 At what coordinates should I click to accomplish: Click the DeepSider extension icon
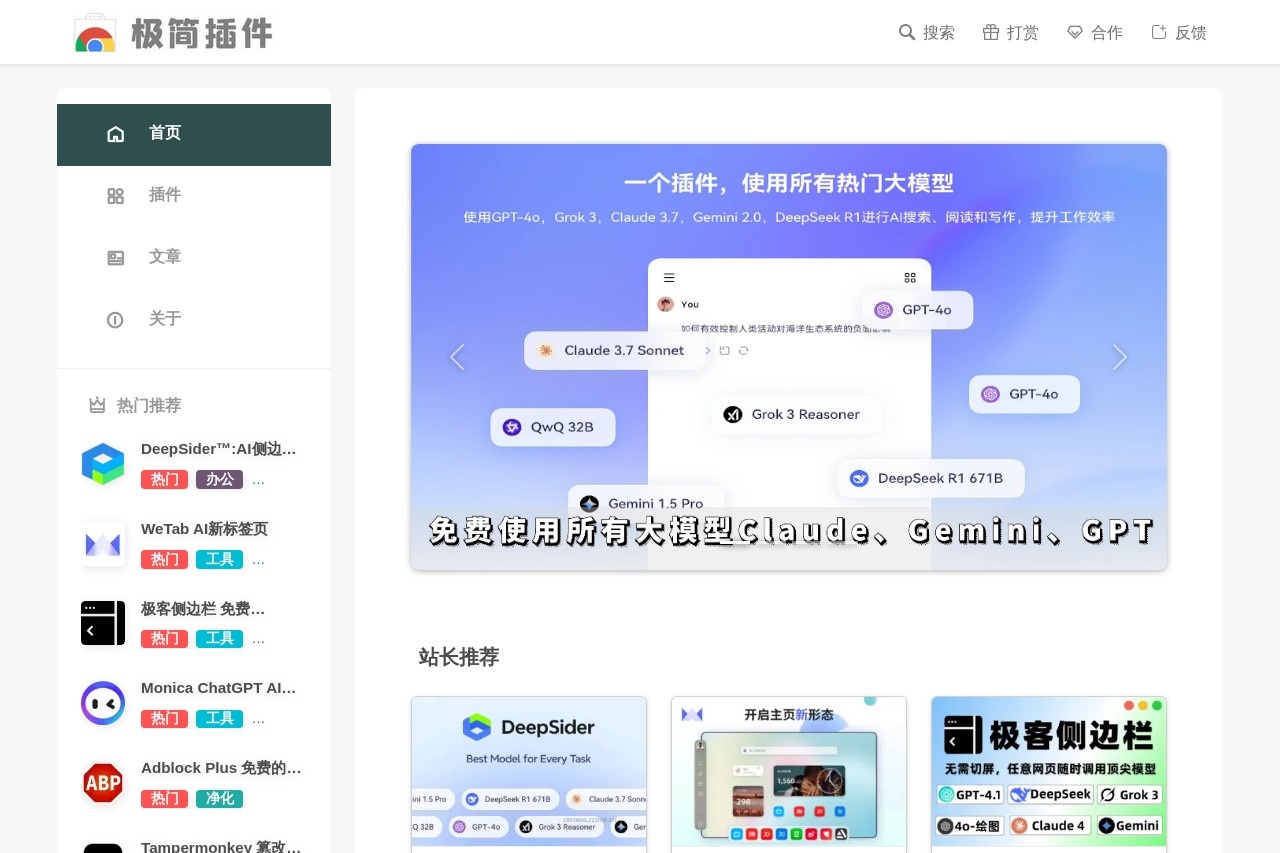click(x=103, y=464)
